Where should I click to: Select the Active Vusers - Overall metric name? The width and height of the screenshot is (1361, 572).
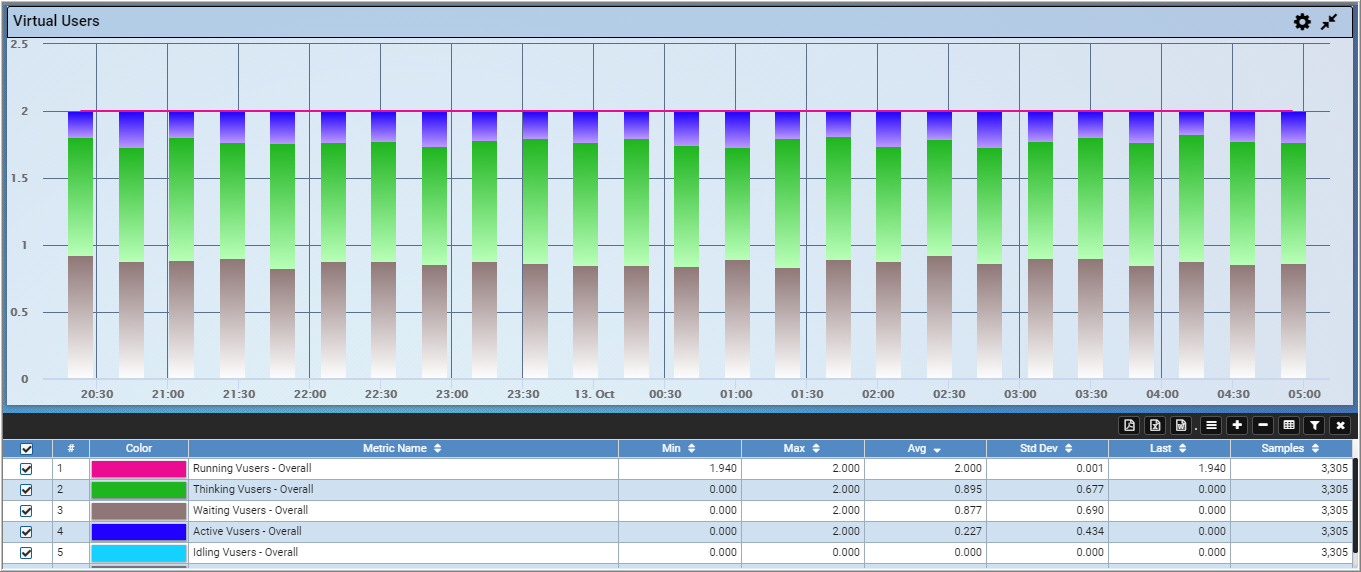coord(247,531)
